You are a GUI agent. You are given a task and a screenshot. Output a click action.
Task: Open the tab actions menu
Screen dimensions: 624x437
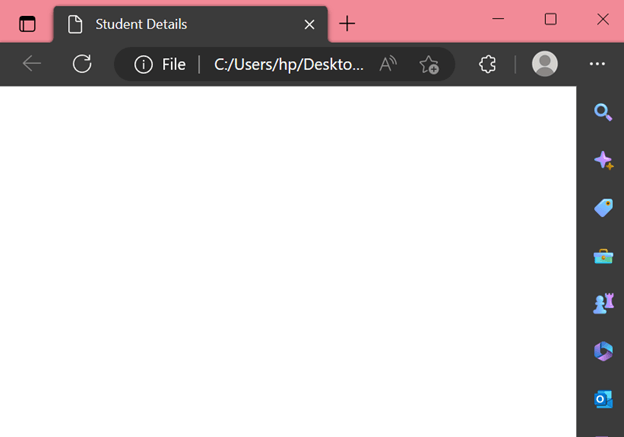click(27, 24)
